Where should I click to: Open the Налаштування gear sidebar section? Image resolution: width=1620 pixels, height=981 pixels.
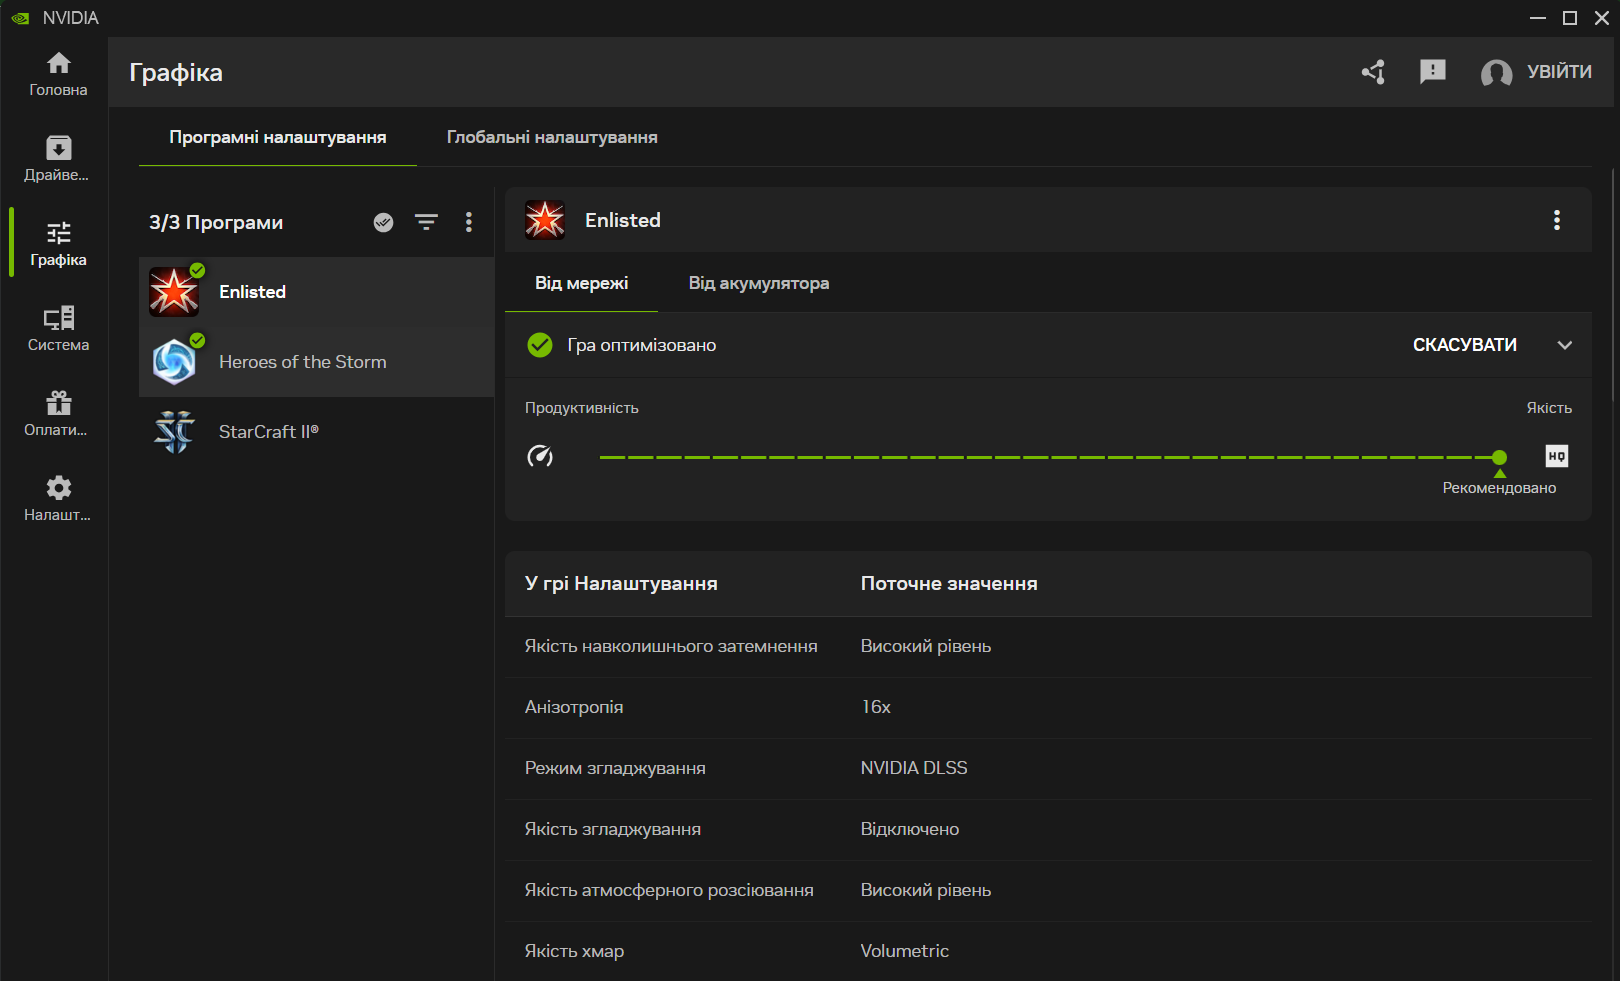pos(58,499)
